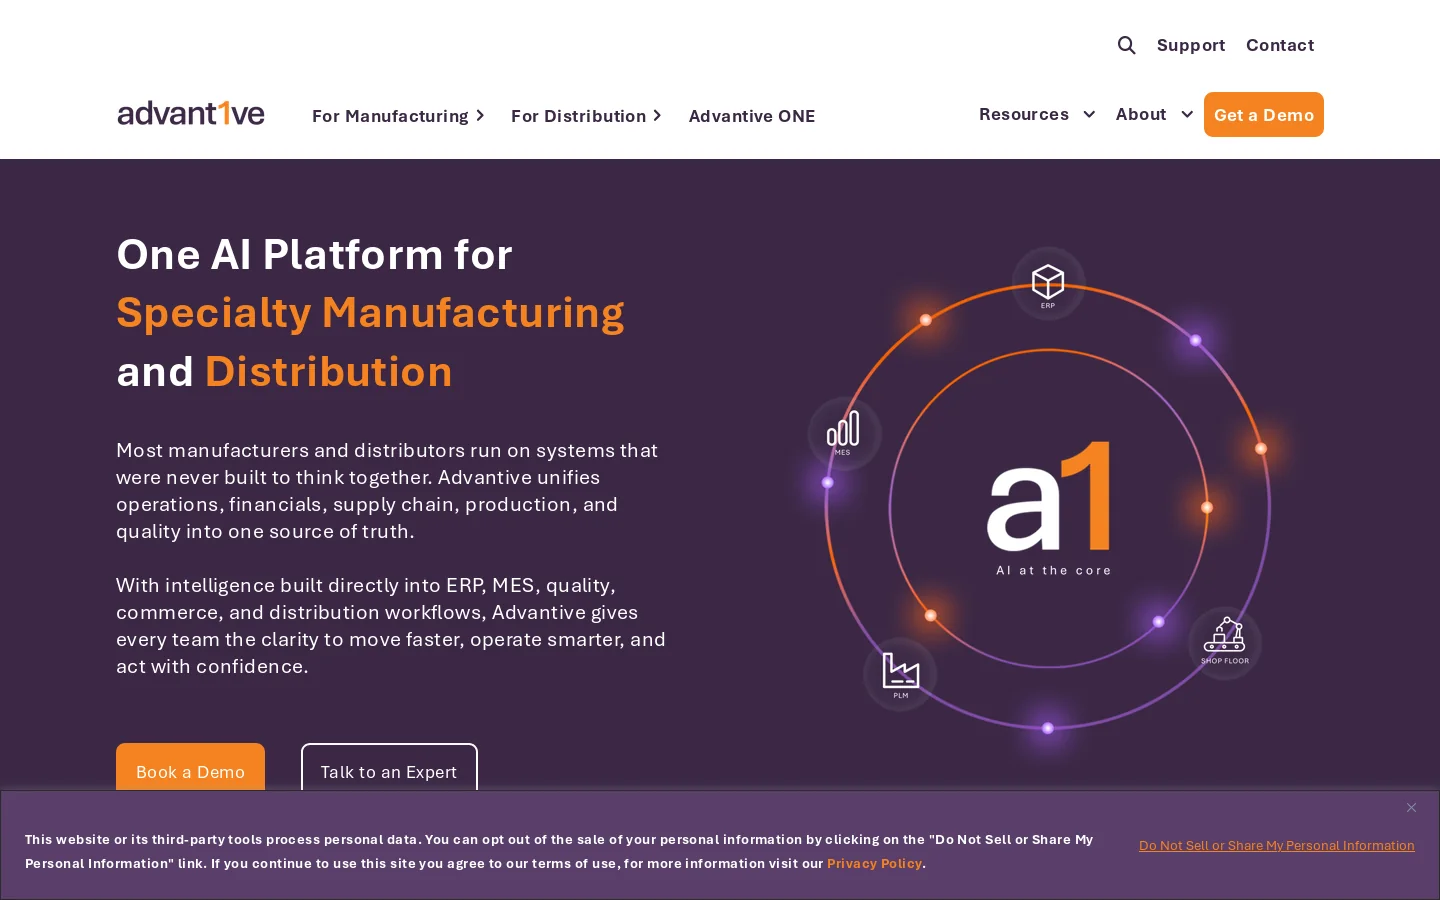This screenshot has width=1440, height=900.
Task: Open the Privacy Policy link
Action: coord(874,864)
